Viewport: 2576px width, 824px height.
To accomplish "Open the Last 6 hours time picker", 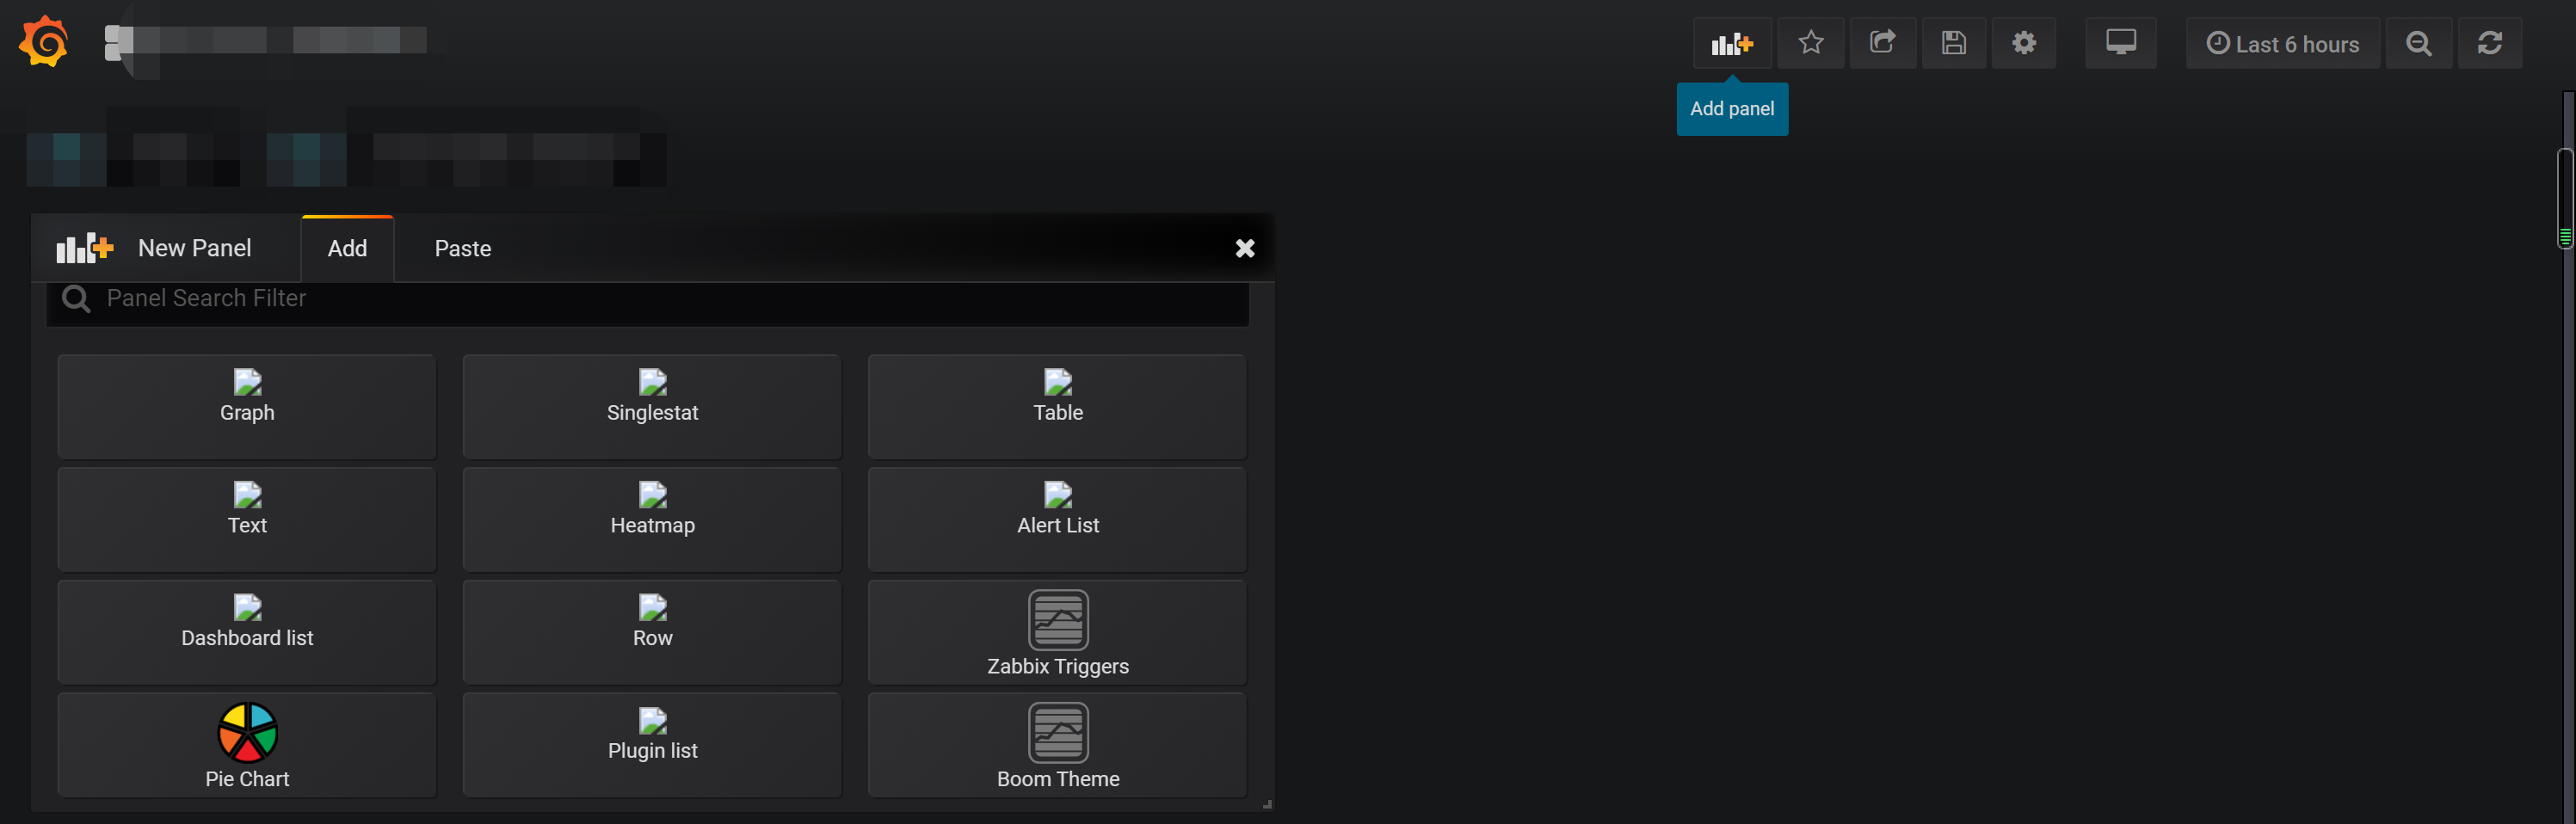I will (2283, 43).
